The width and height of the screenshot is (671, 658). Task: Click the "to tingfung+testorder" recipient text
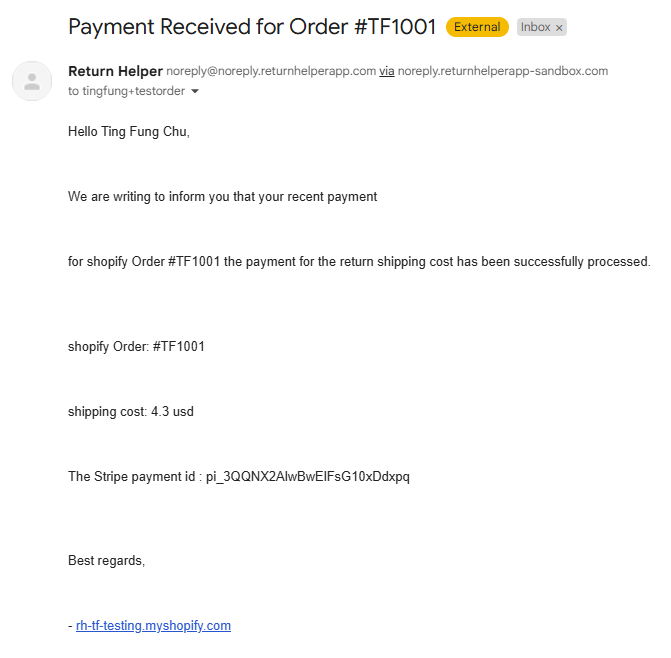click(126, 91)
